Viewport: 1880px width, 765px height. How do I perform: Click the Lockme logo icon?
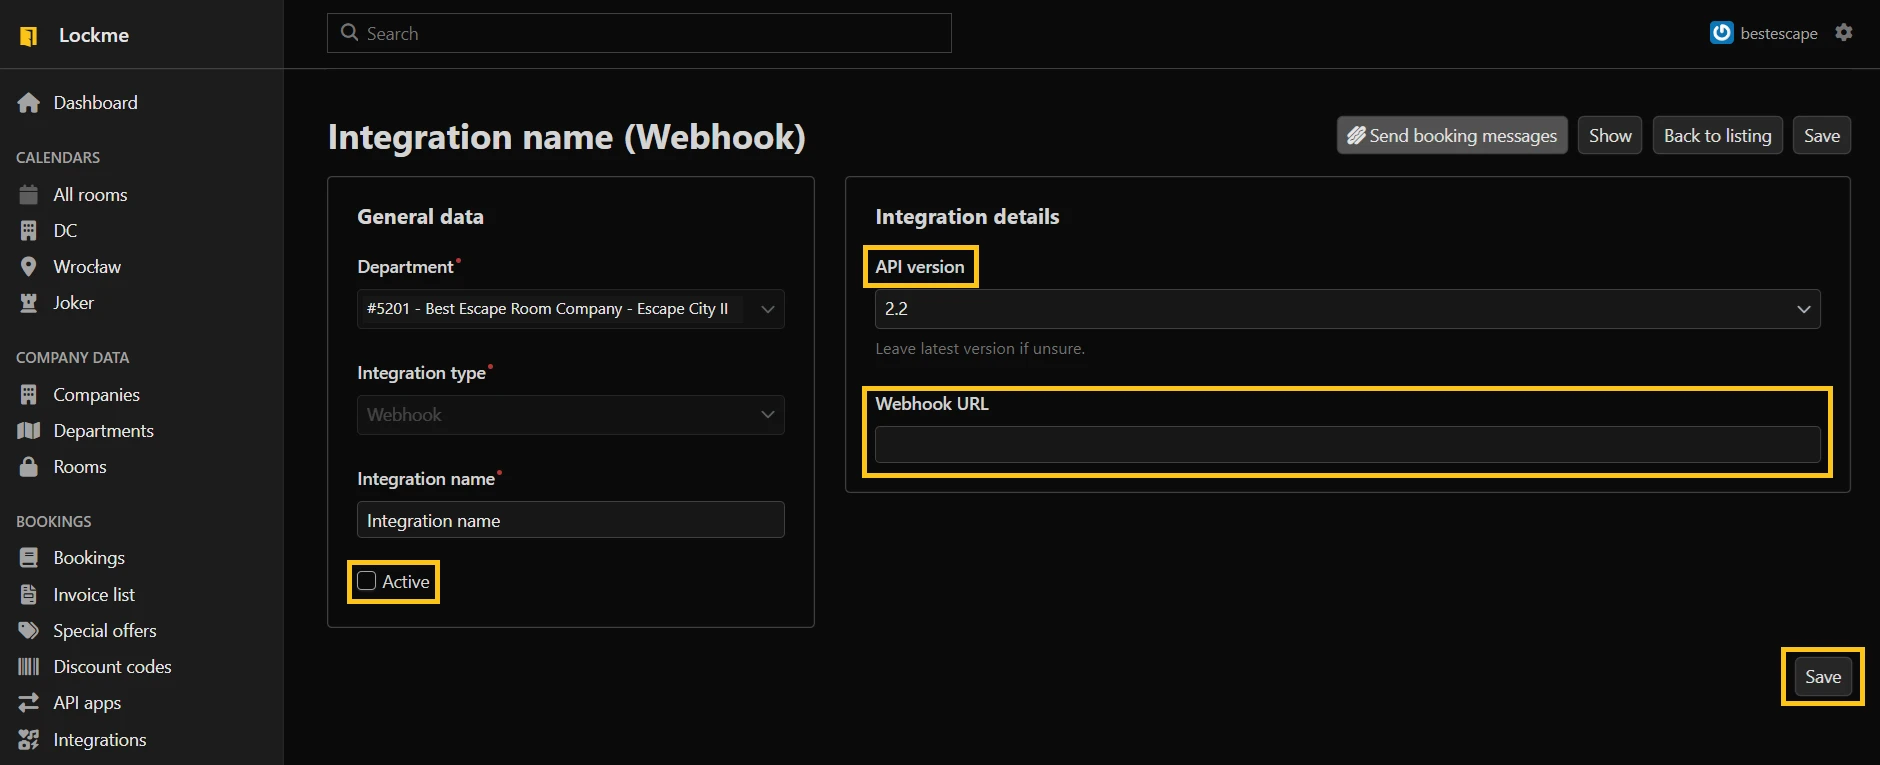pos(29,36)
